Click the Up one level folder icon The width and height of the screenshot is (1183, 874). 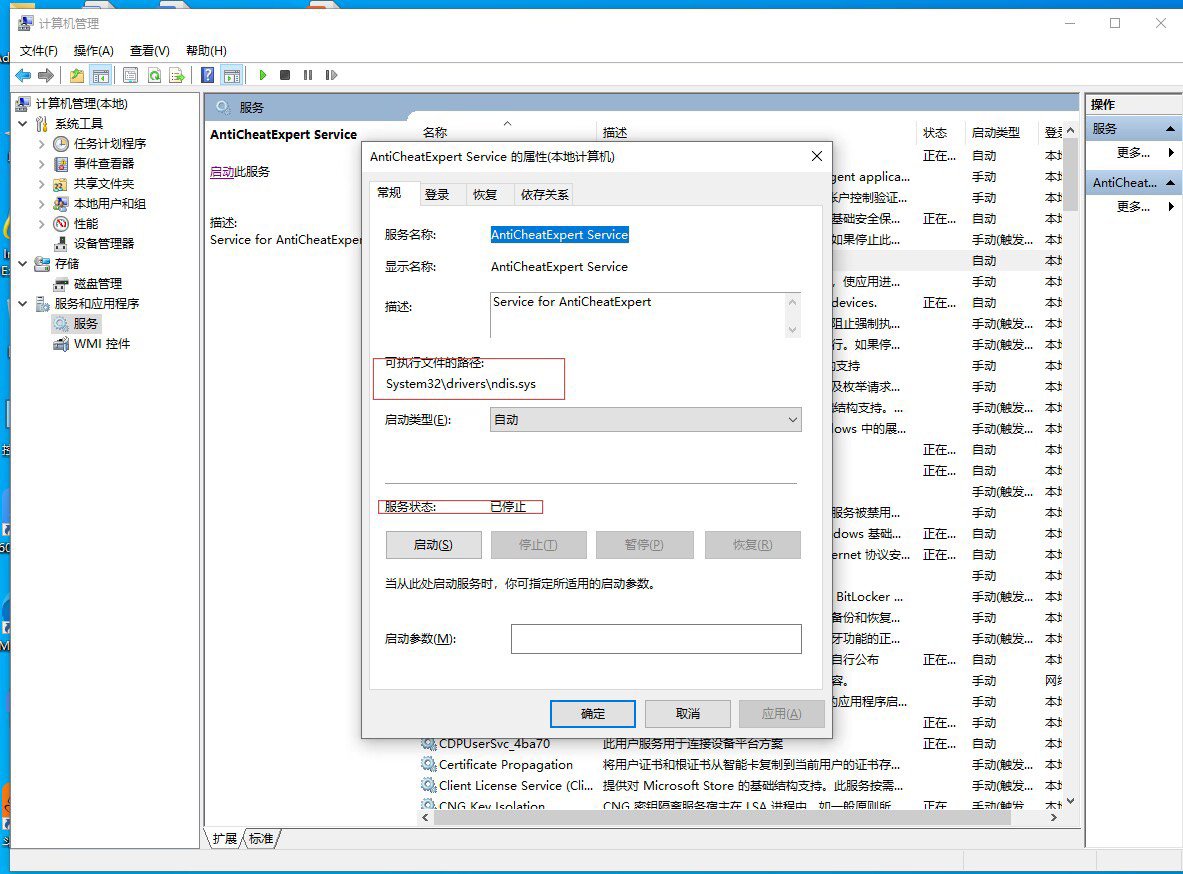[x=76, y=75]
